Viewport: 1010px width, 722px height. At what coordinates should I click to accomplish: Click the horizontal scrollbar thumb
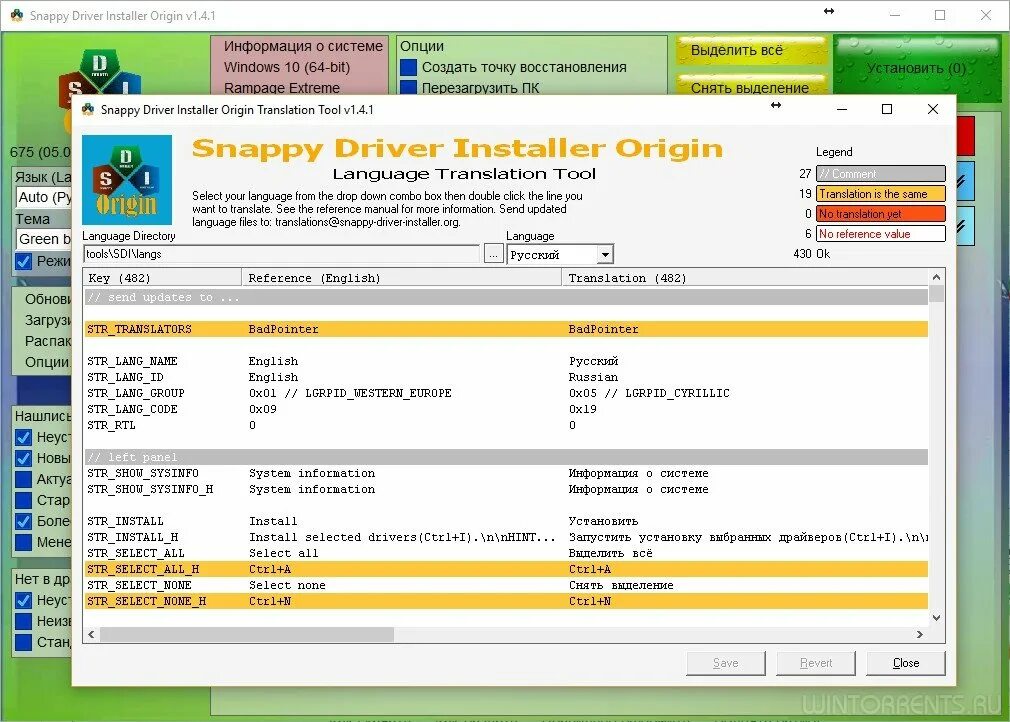(247, 634)
